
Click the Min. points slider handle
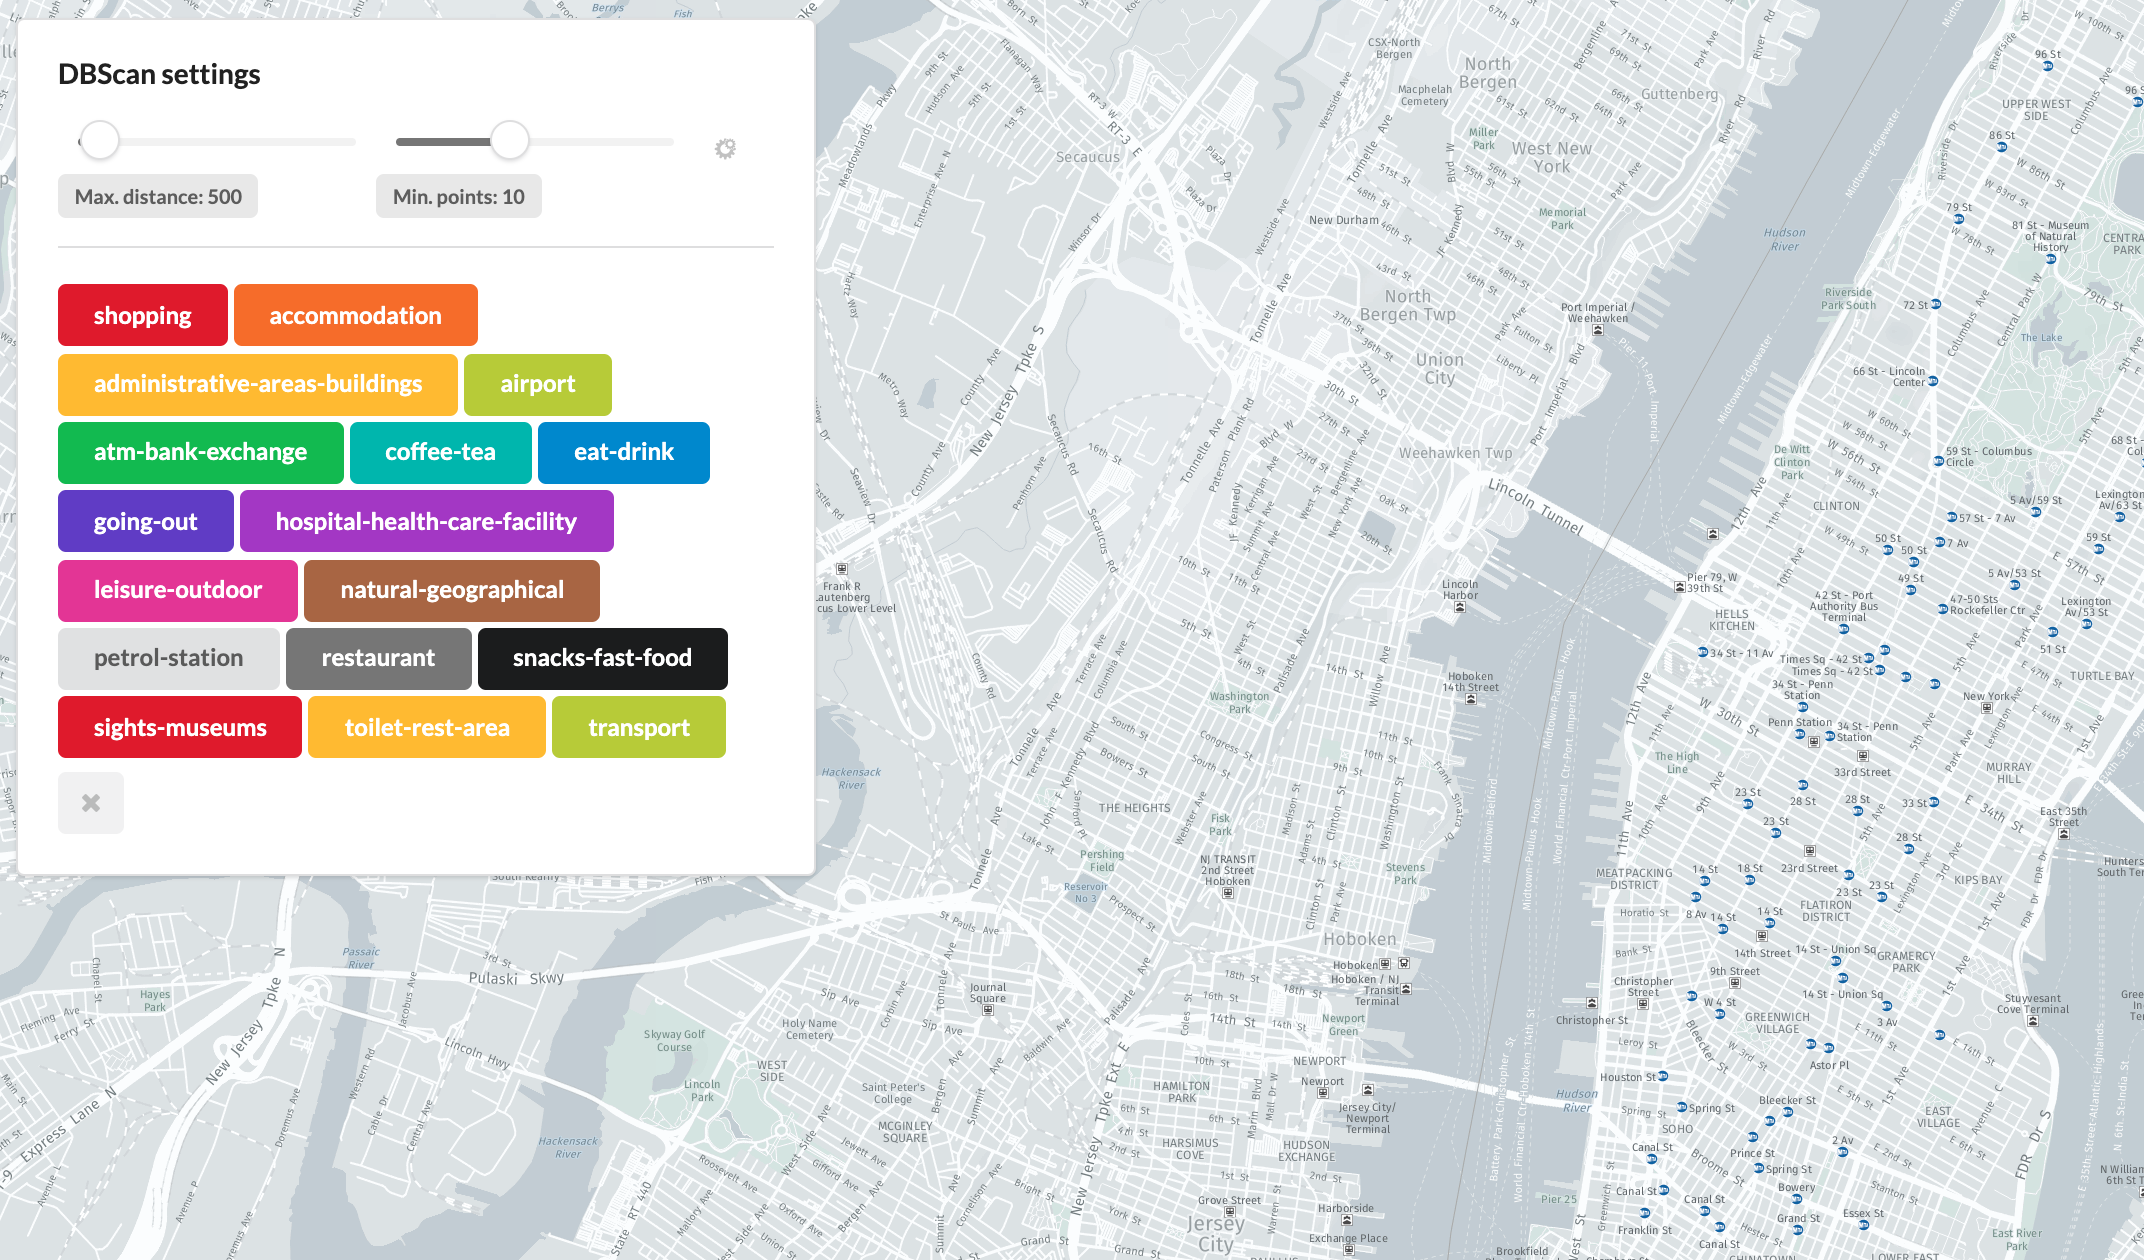click(x=510, y=141)
